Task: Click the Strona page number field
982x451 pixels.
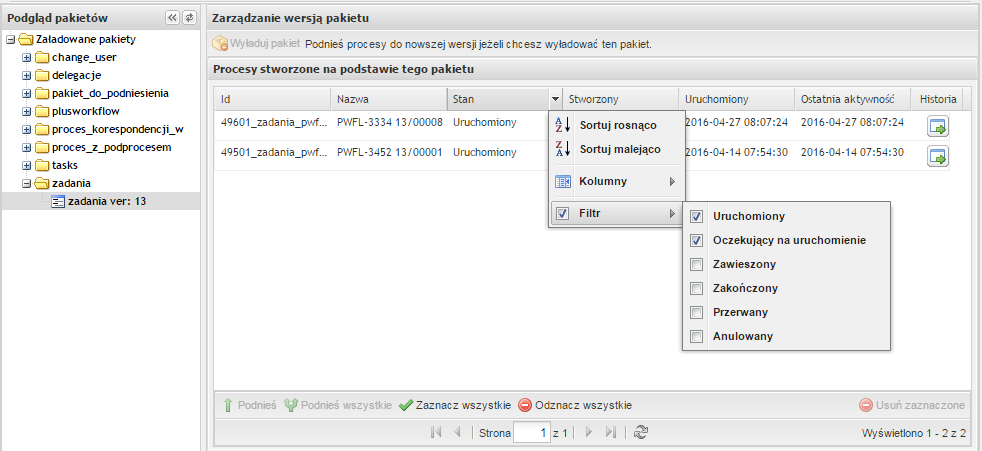Action: [x=531, y=432]
